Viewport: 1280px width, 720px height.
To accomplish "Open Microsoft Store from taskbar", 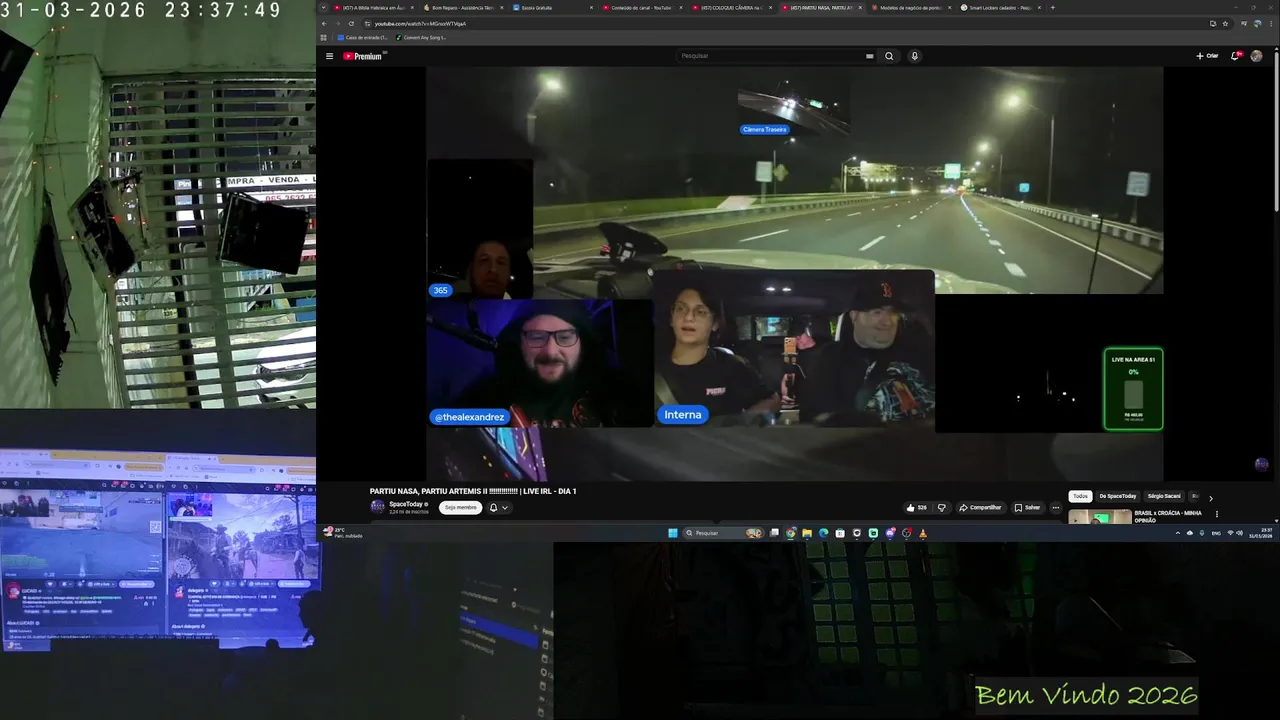I will click(840, 533).
